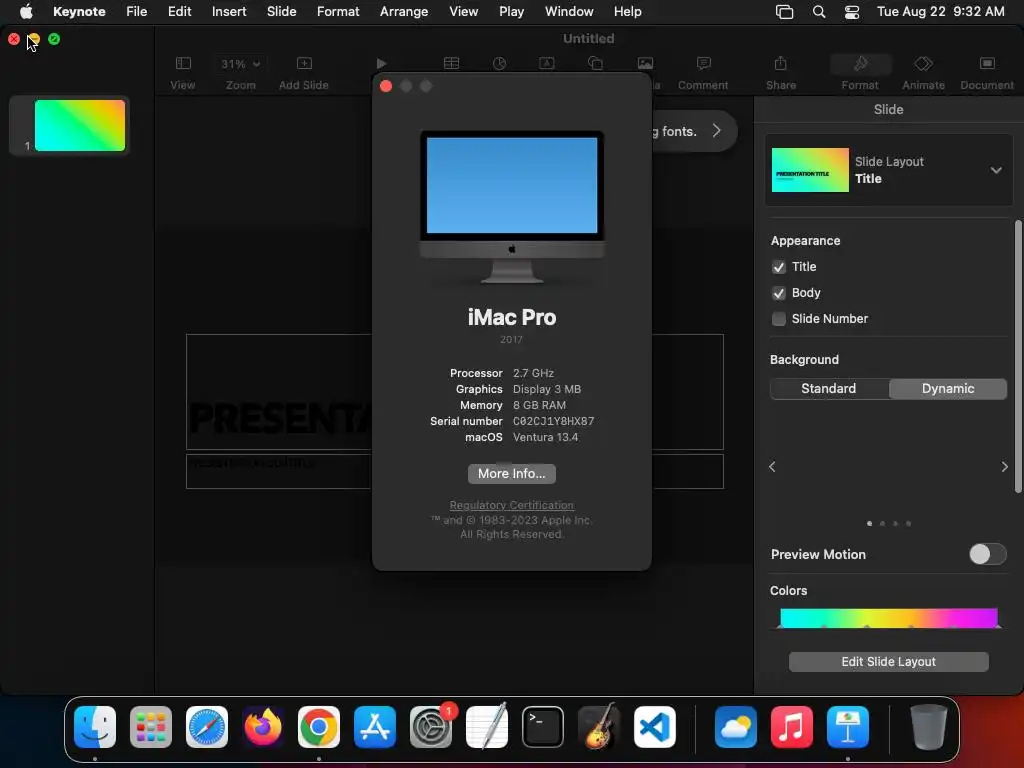Screen dimensions: 1024x768
Task: Click the Edit Slide Layout button
Action: pos(888,662)
